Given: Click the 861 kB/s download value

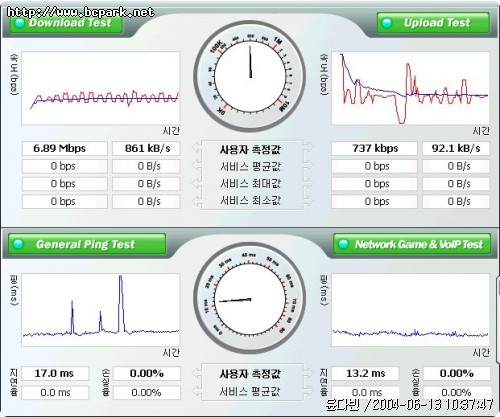Looking at the screenshot, I should [146, 148].
